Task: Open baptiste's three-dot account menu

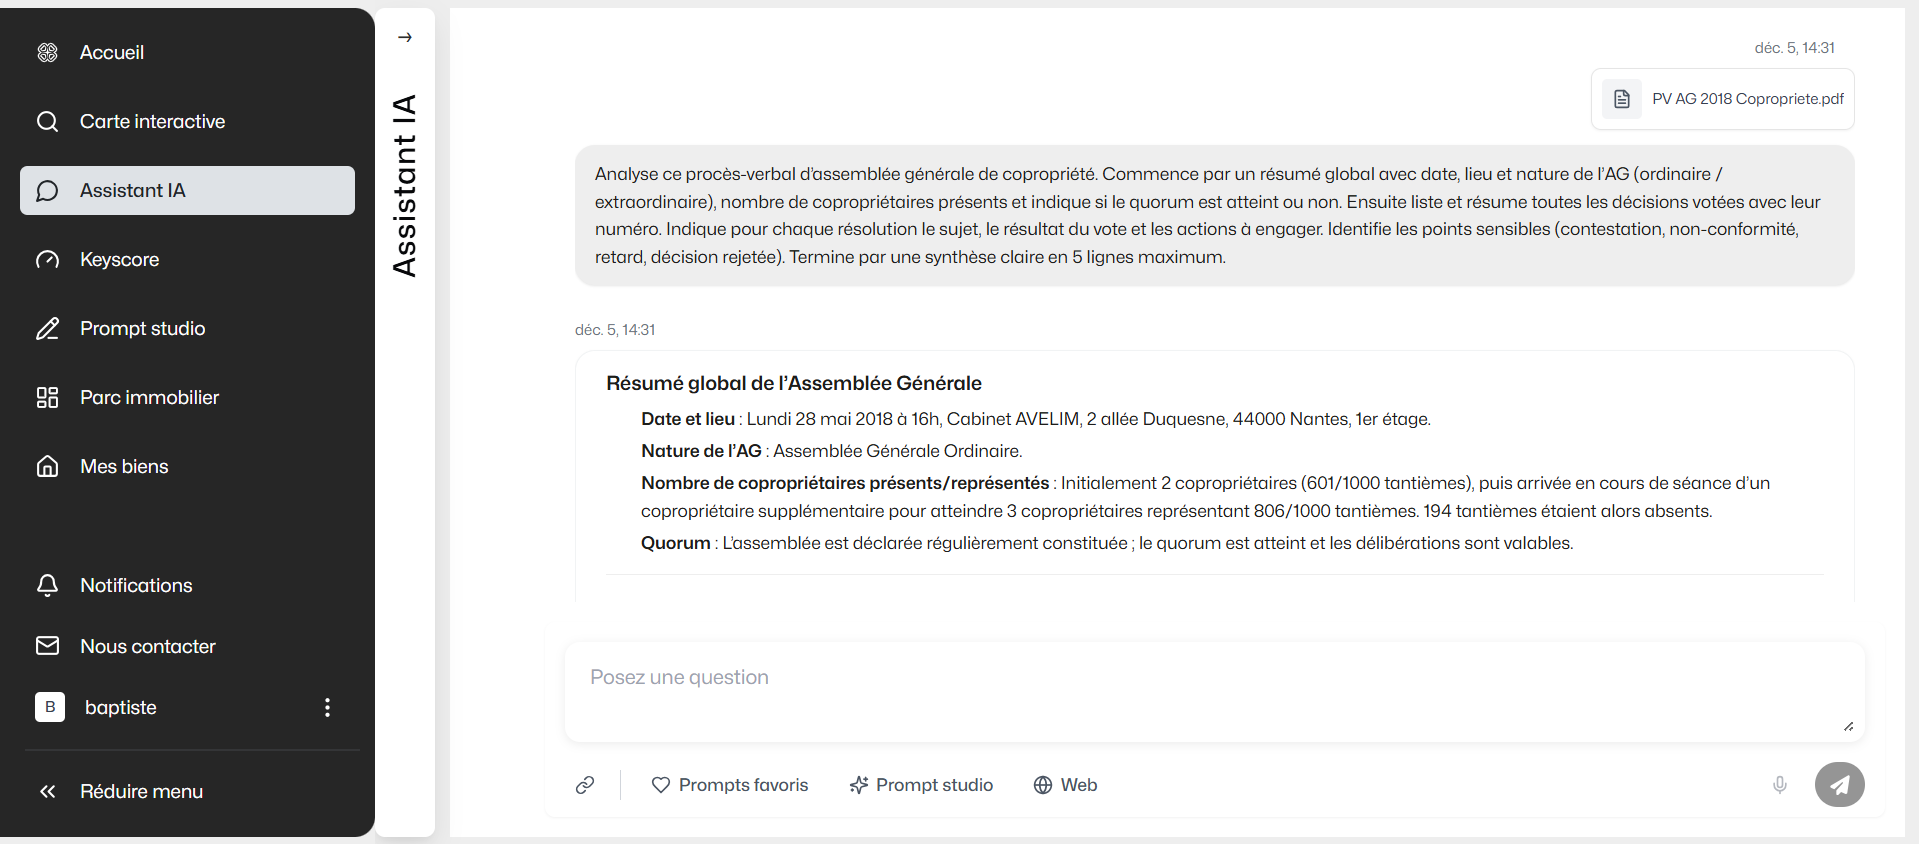Action: click(327, 708)
